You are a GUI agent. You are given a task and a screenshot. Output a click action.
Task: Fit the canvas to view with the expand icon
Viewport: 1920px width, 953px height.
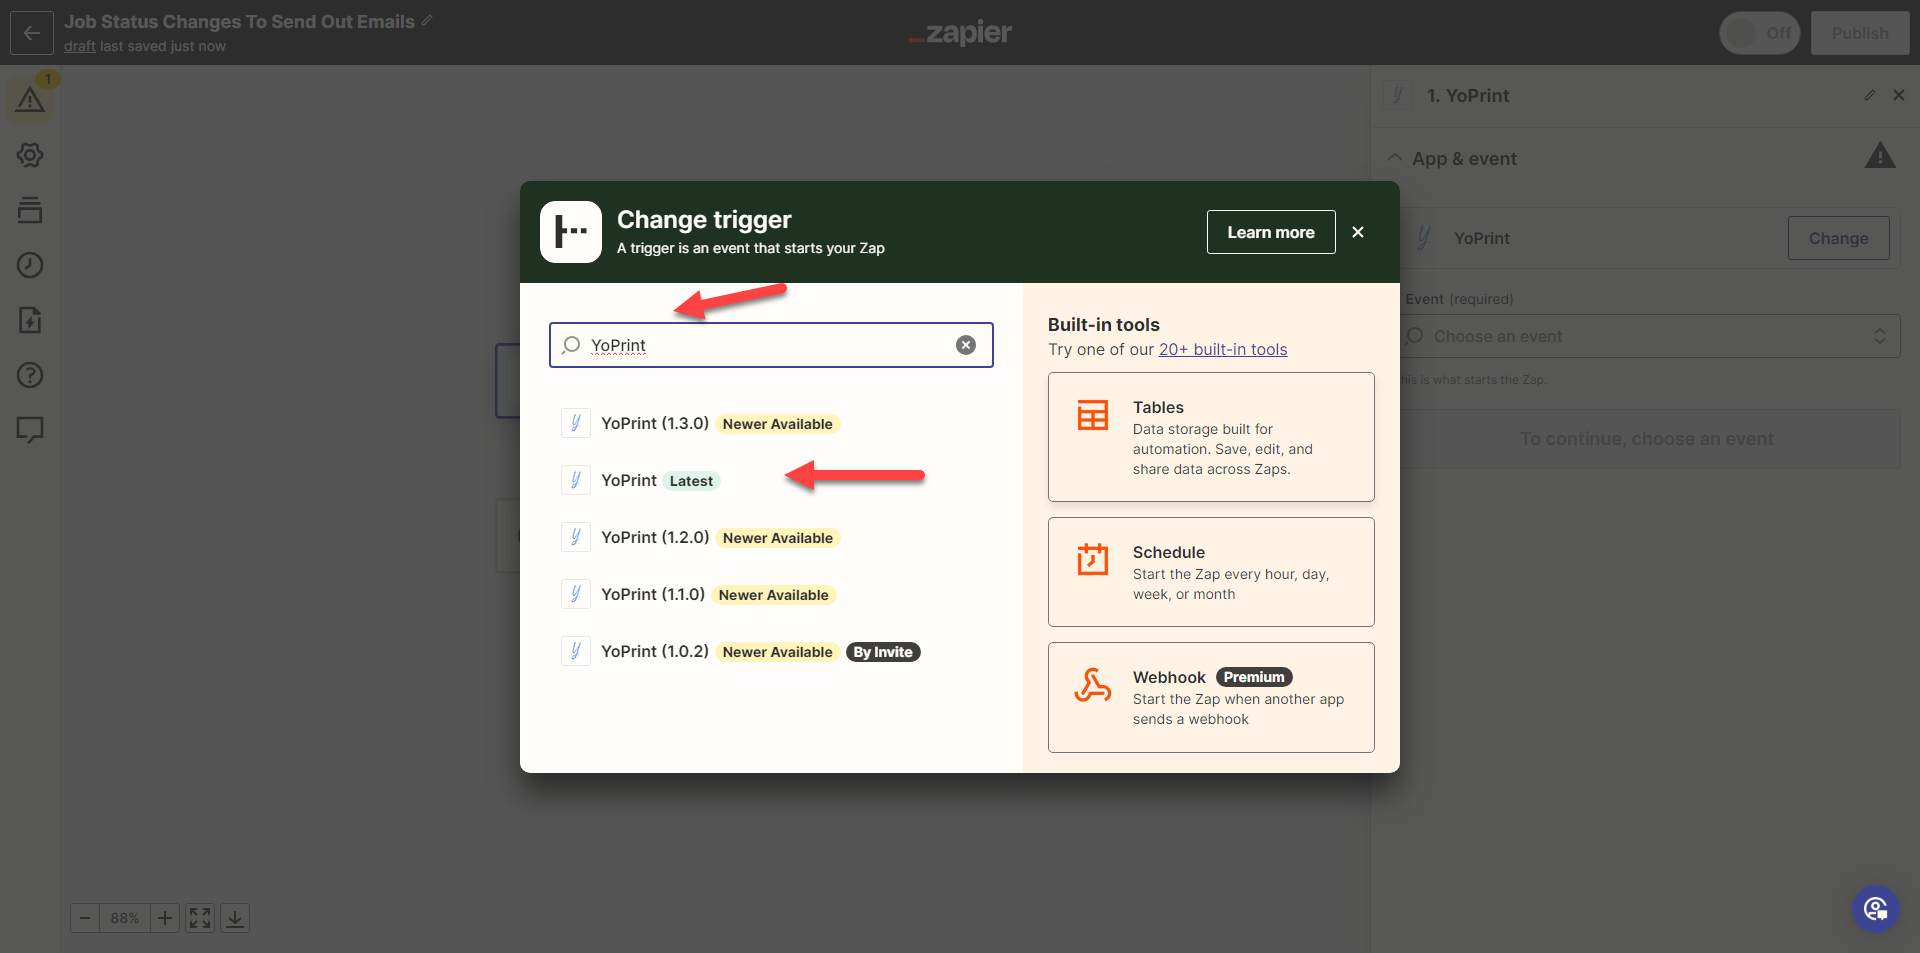[200, 918]
